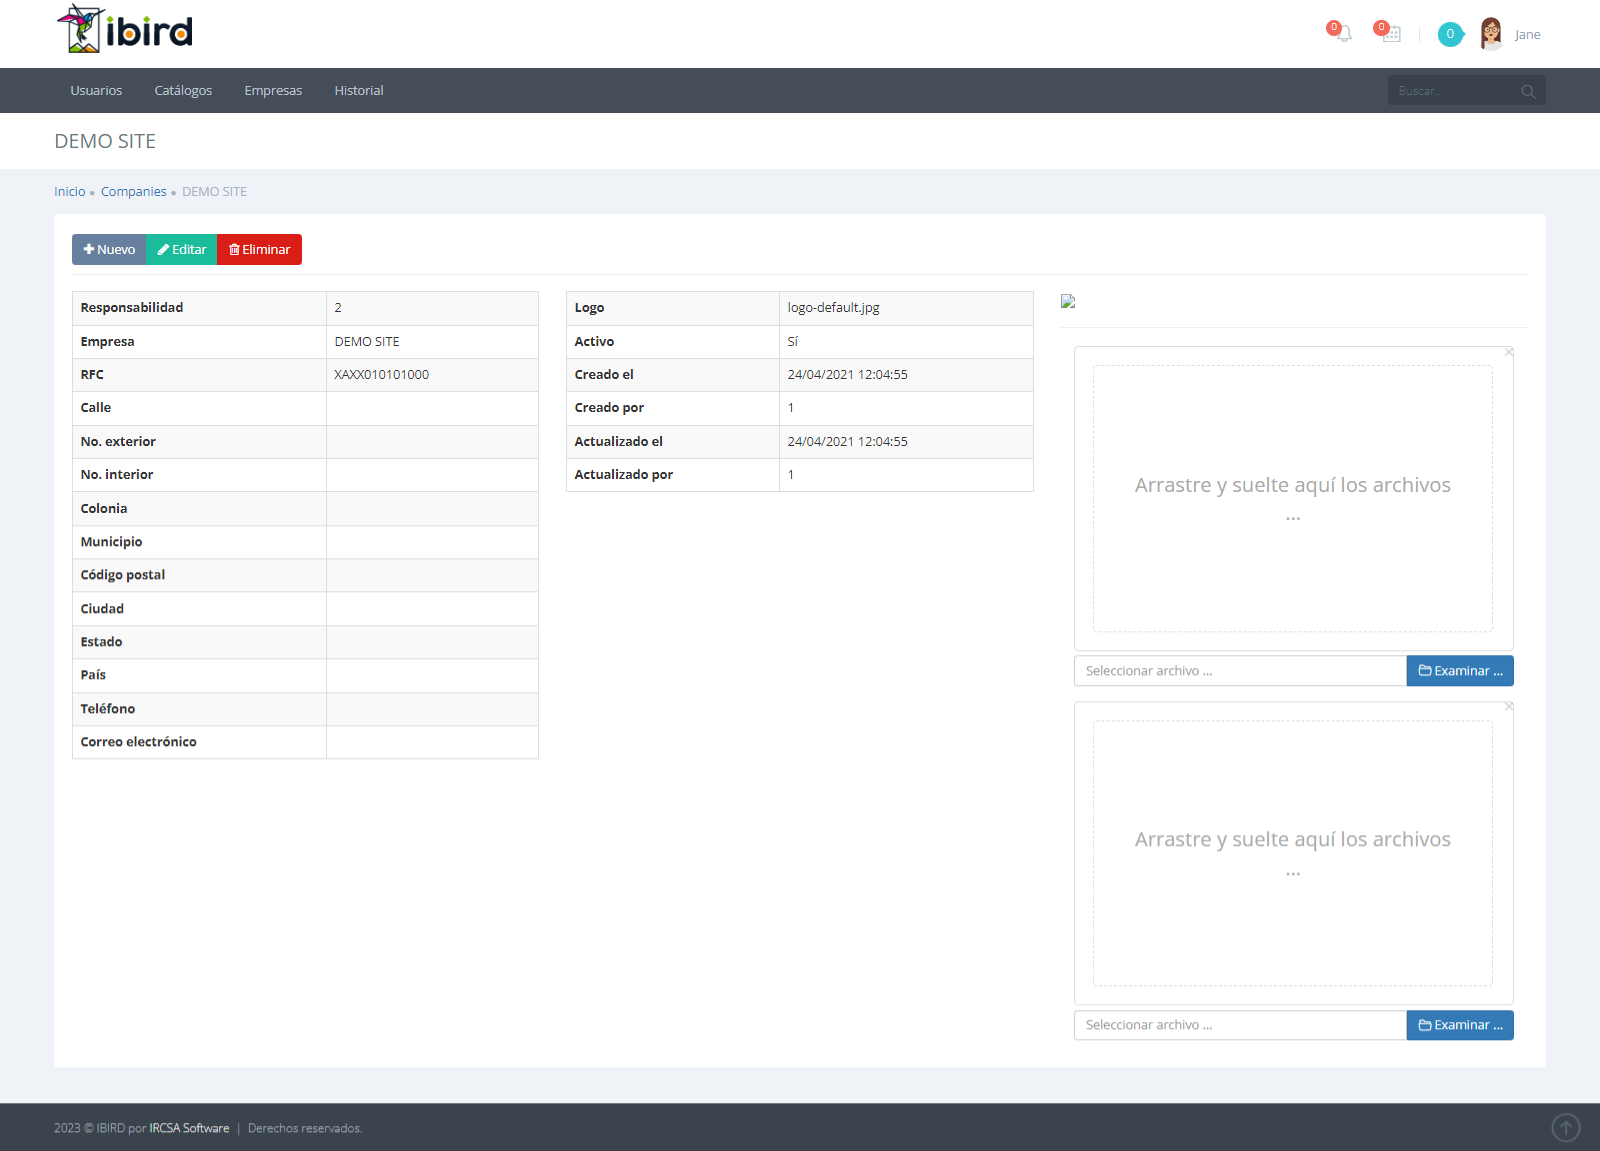Click the second Examinar browse button
1600x1151 pixels.
coord(1460,1025)
